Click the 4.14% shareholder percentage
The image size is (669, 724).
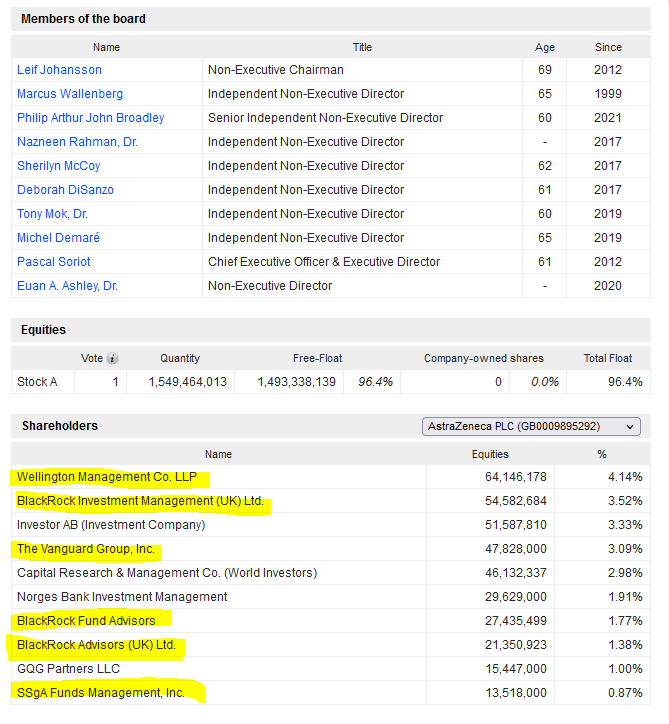[625, 477]
